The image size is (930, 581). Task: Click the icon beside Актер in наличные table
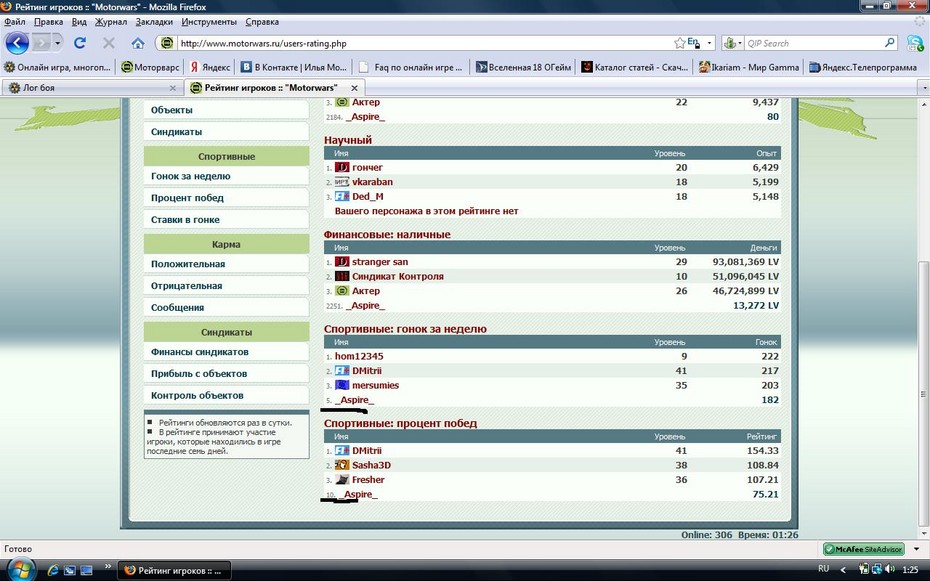tap(342, 290)
